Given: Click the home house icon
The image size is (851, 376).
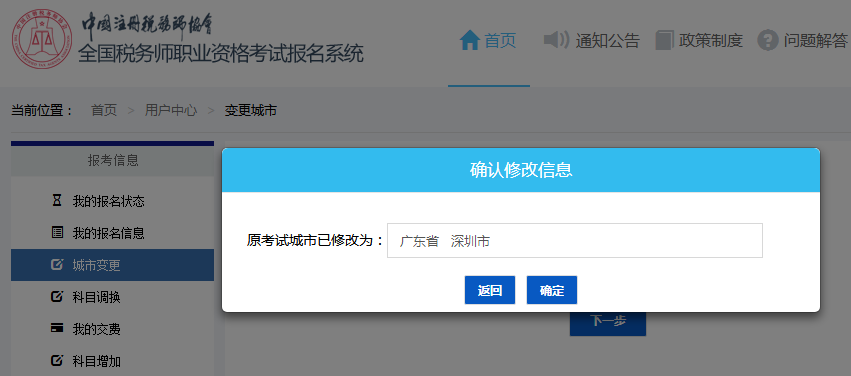Looking at the screenshot, I should click(469, 40).
